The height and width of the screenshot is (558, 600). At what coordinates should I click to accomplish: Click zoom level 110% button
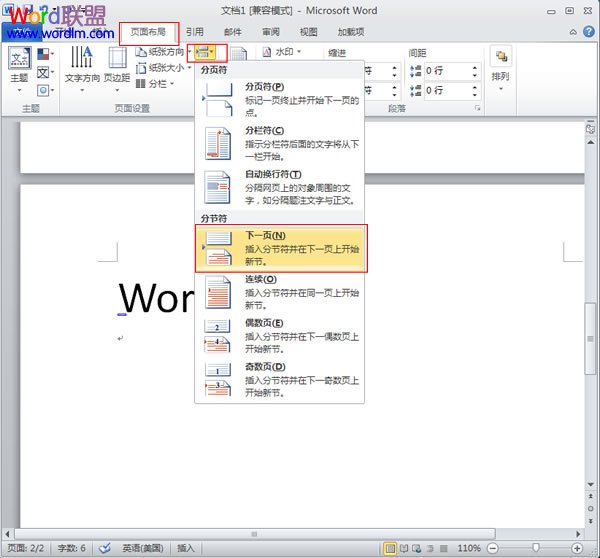click(x=469, y=548)
